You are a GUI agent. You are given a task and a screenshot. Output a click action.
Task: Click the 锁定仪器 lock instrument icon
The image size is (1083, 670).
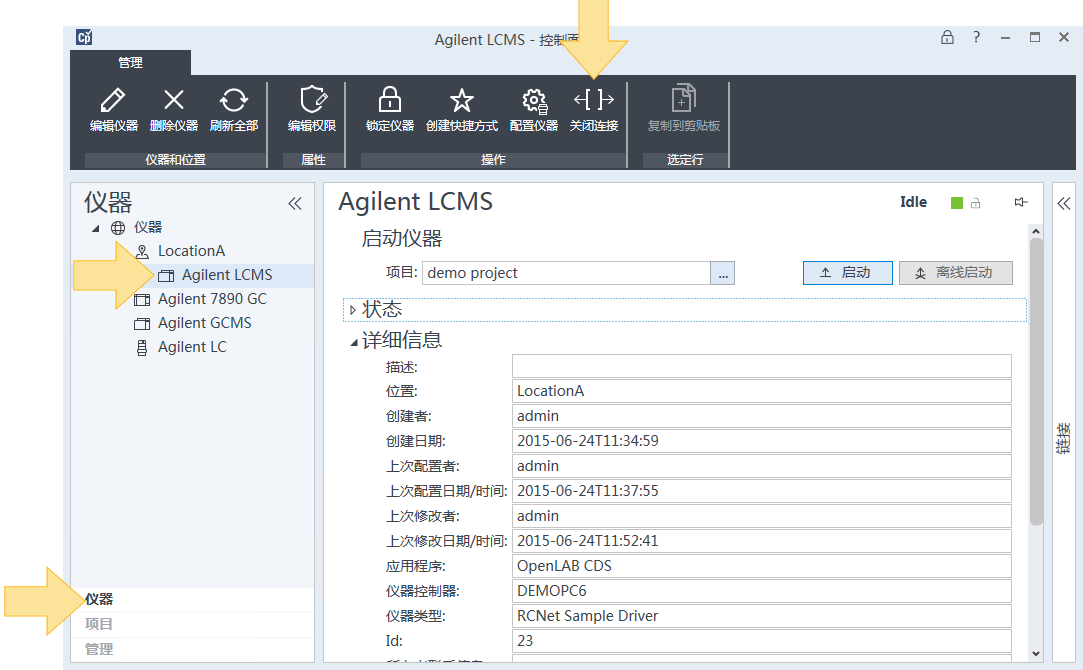(390, 100)
